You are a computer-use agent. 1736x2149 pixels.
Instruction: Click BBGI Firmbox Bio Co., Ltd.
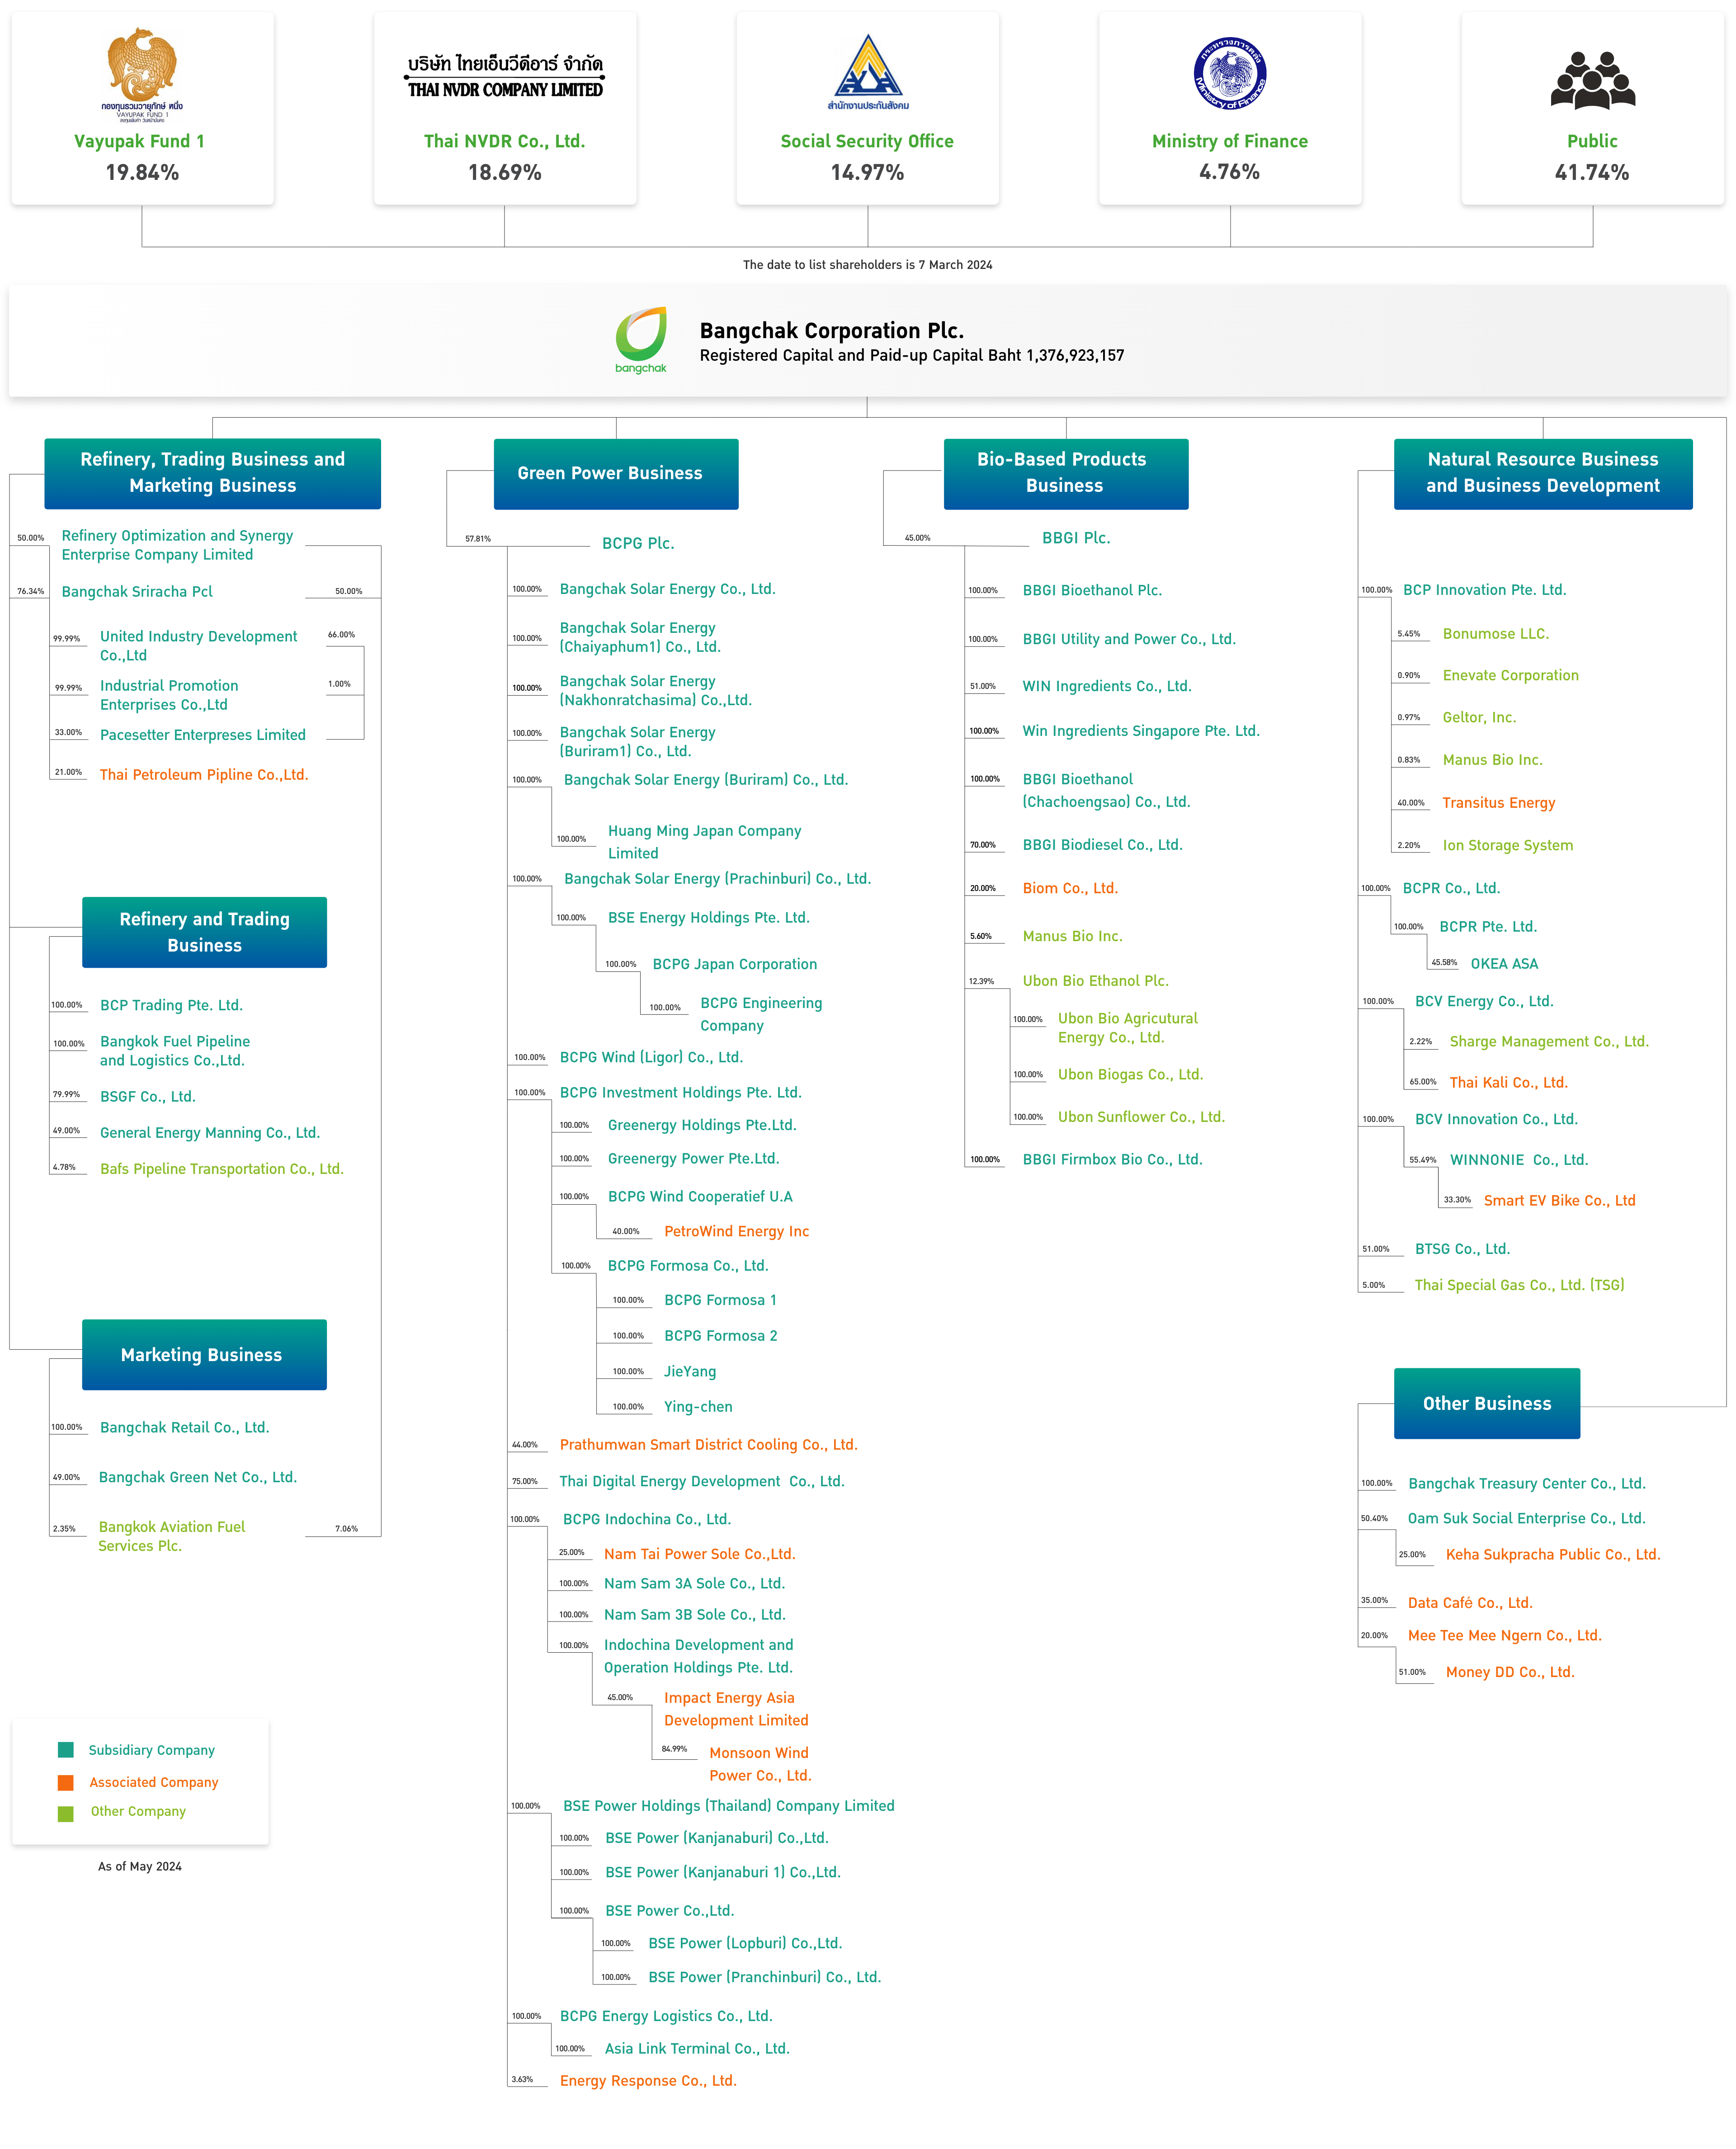coord(1112,1159)
